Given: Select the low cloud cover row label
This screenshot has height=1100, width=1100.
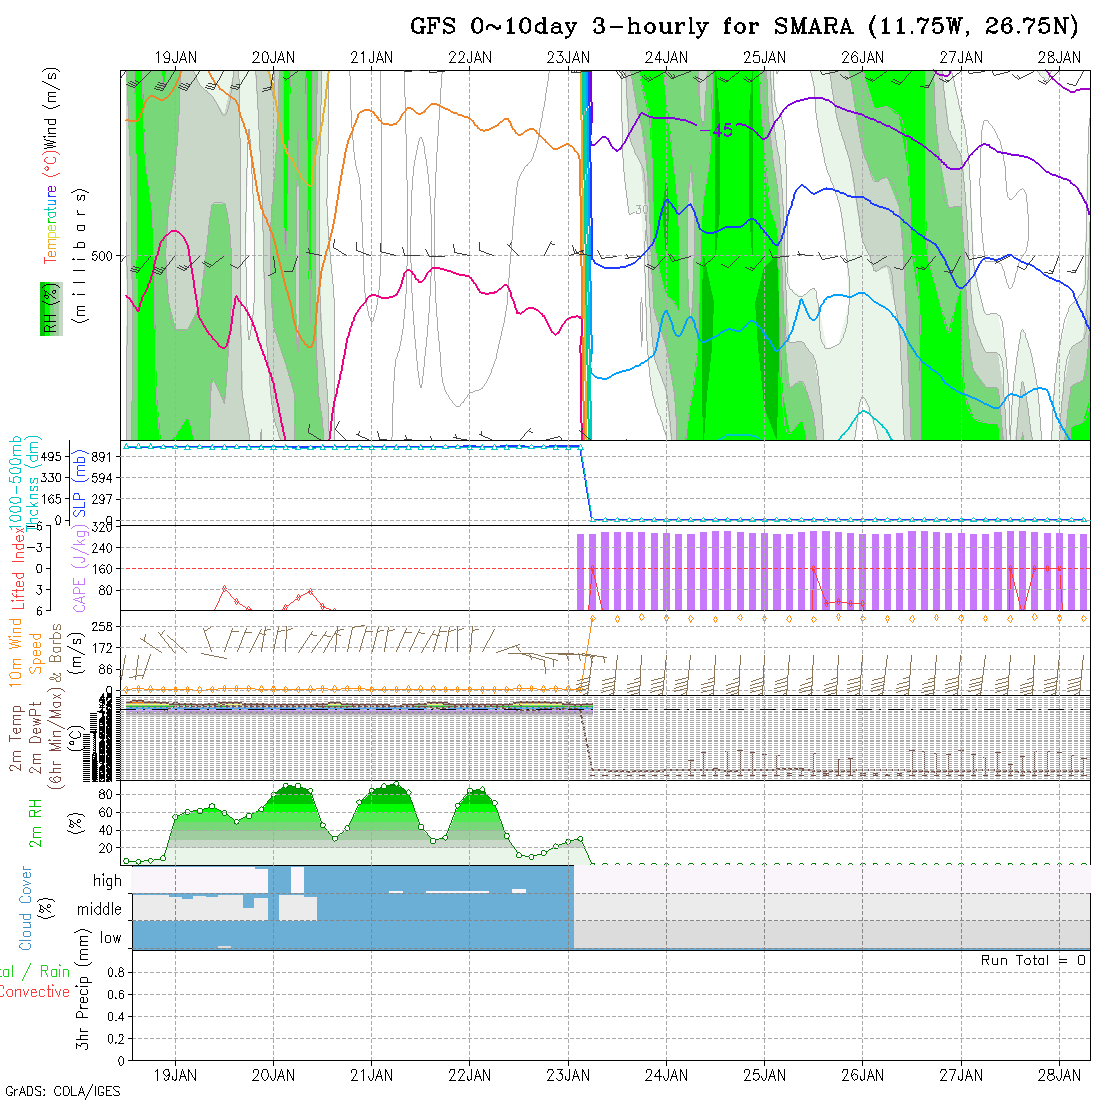Looking at the screenshot, I should 110,938.
